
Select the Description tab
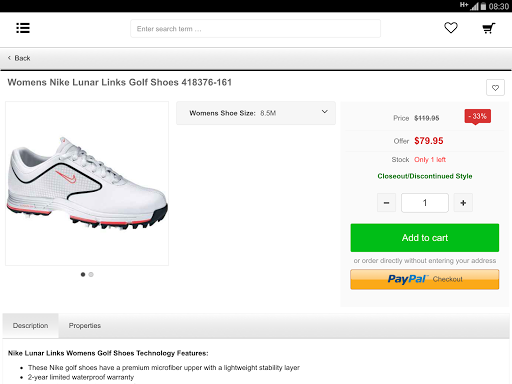click(30, 326)
